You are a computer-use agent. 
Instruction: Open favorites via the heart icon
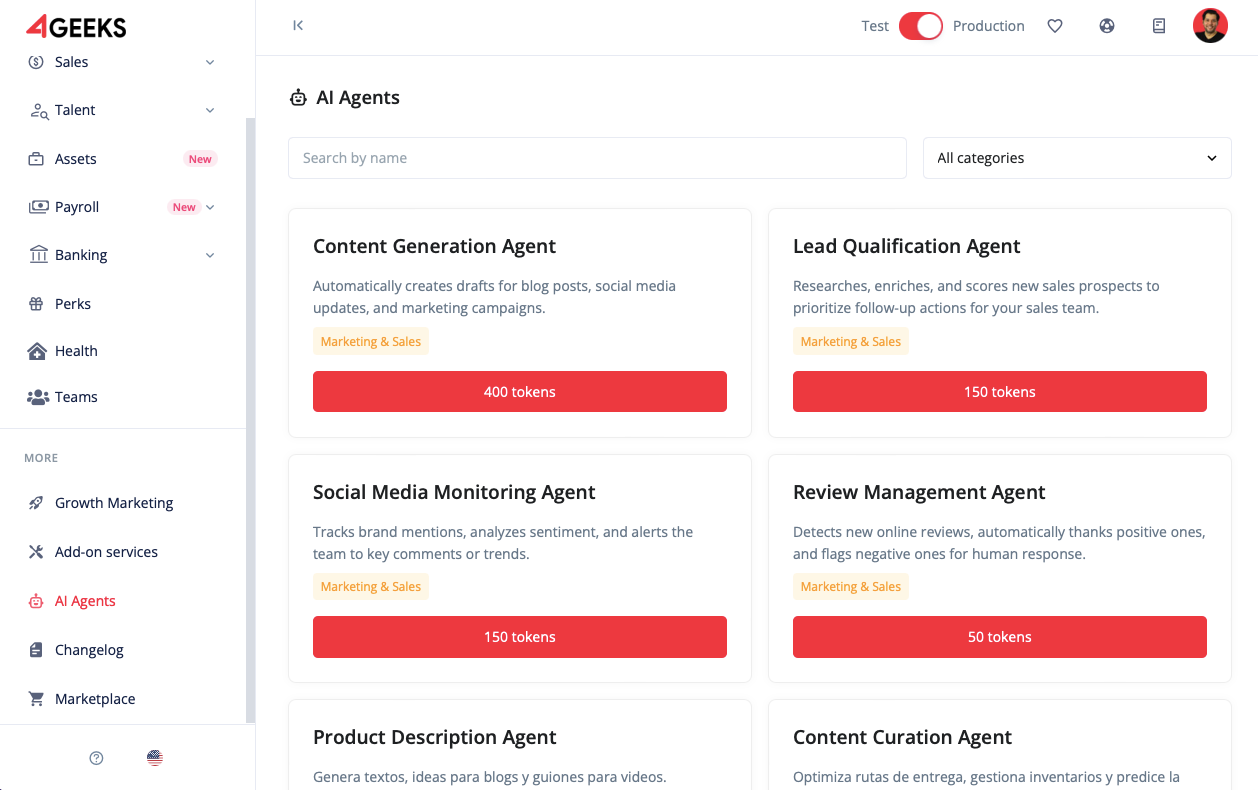[1055, 26]
